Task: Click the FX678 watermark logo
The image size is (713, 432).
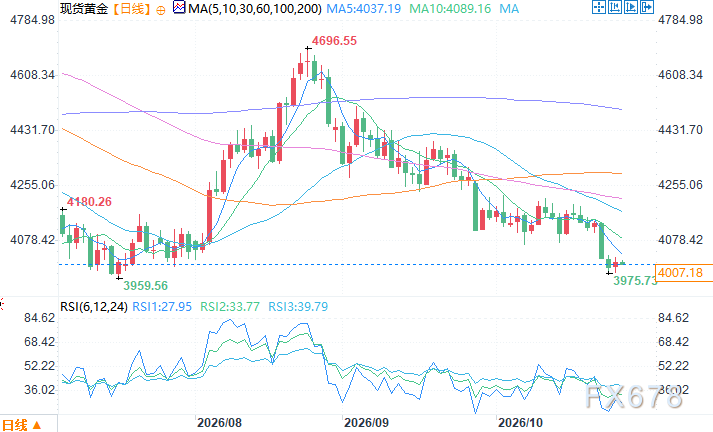Action: (x=633, y=397)
